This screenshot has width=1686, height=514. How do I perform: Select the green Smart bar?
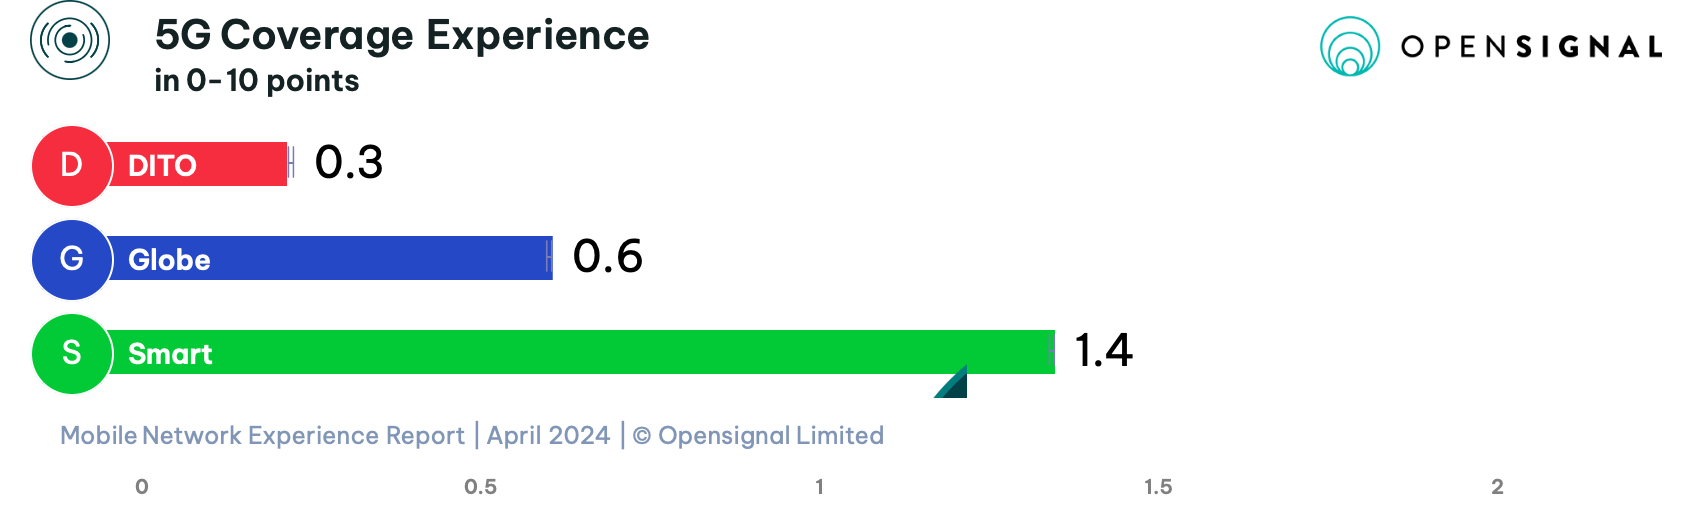pos(580,352)
